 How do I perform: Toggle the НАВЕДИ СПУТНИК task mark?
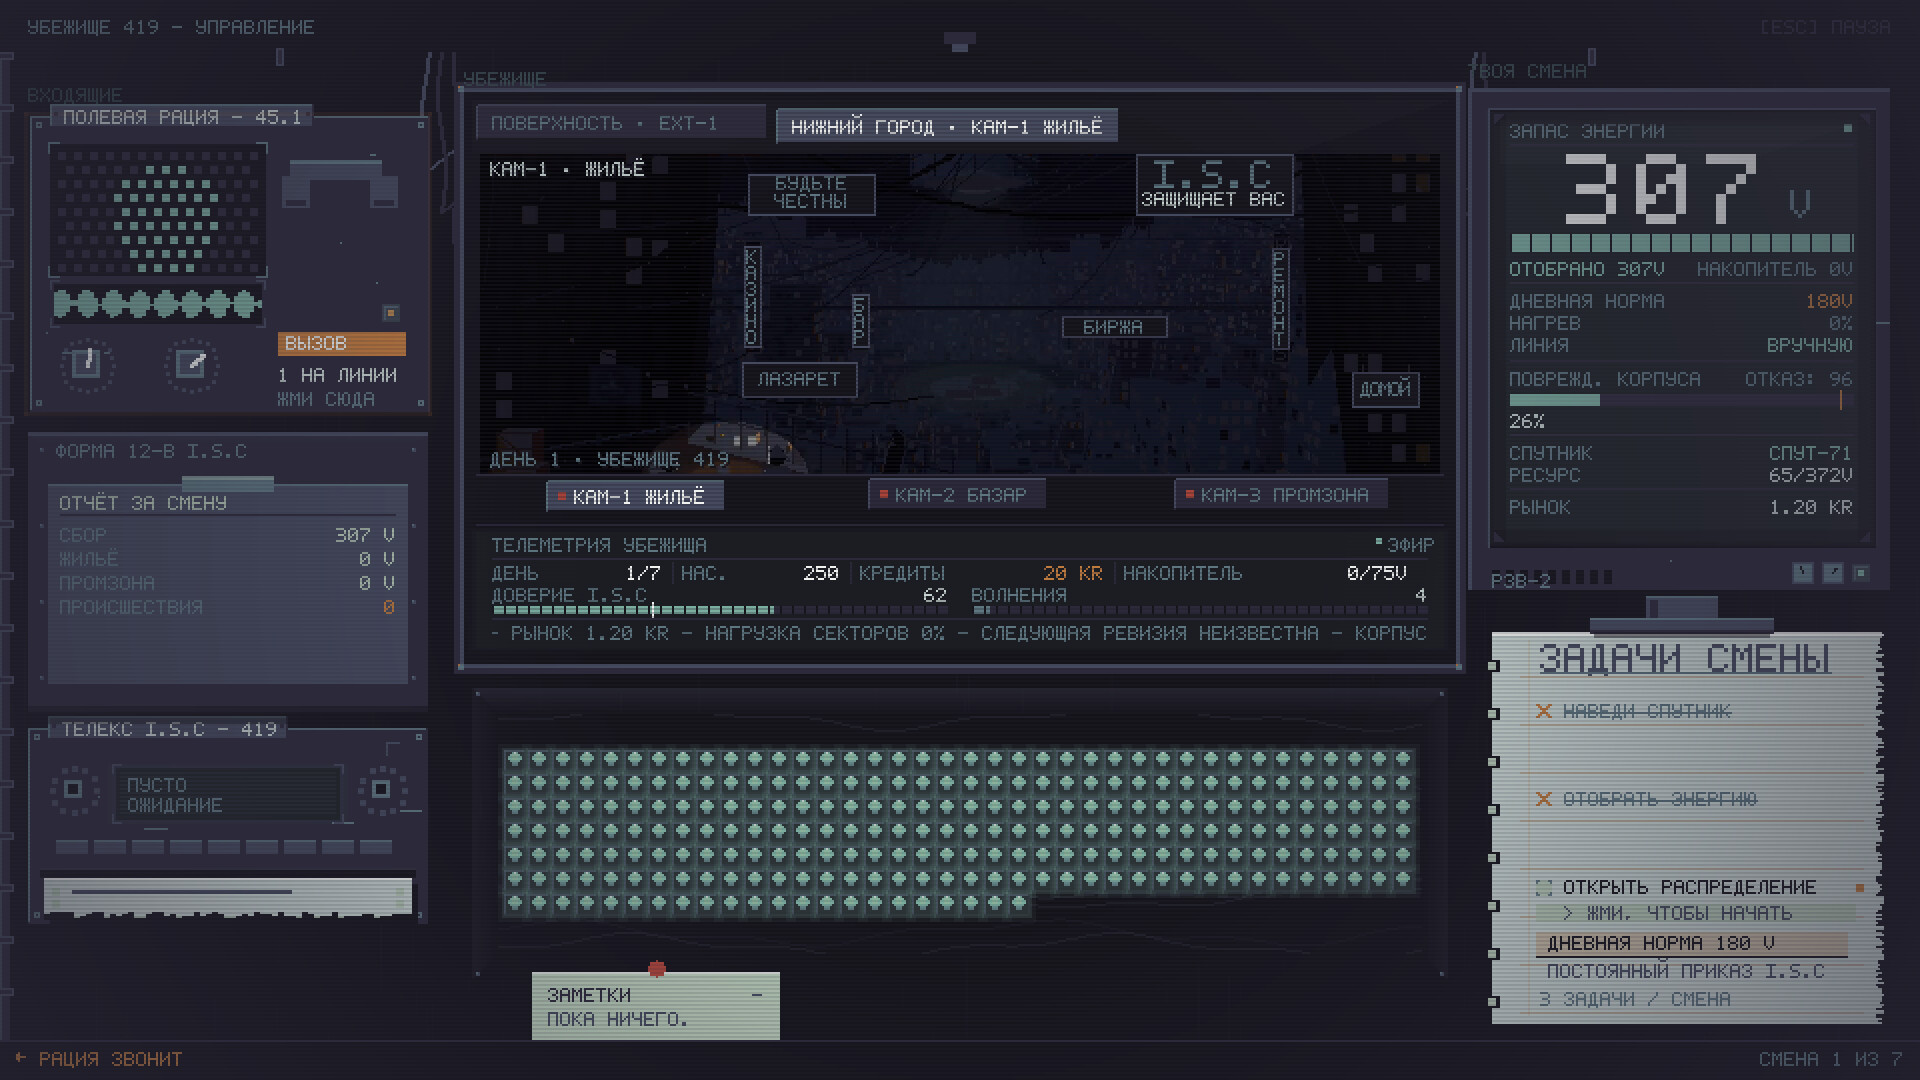click(x=1544, y=711)
